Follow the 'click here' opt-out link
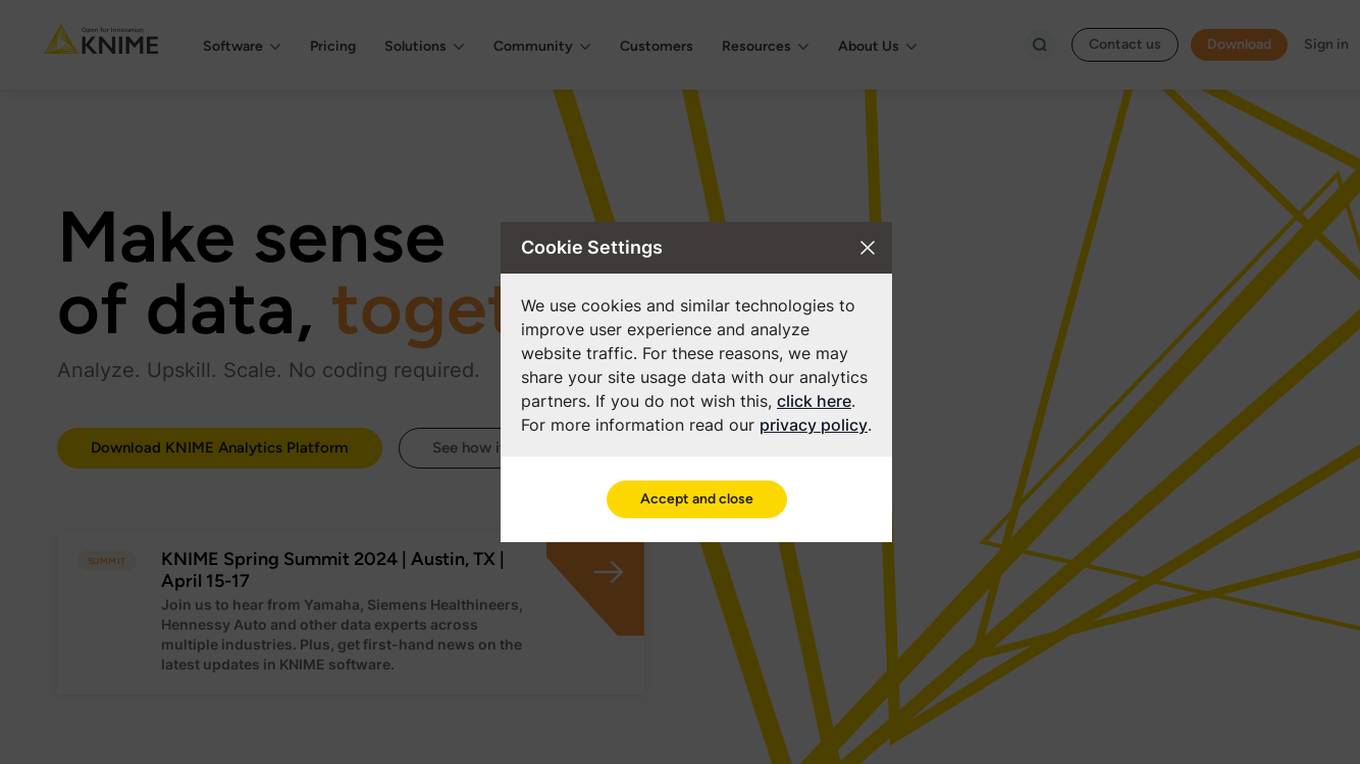 coord(814,401)
